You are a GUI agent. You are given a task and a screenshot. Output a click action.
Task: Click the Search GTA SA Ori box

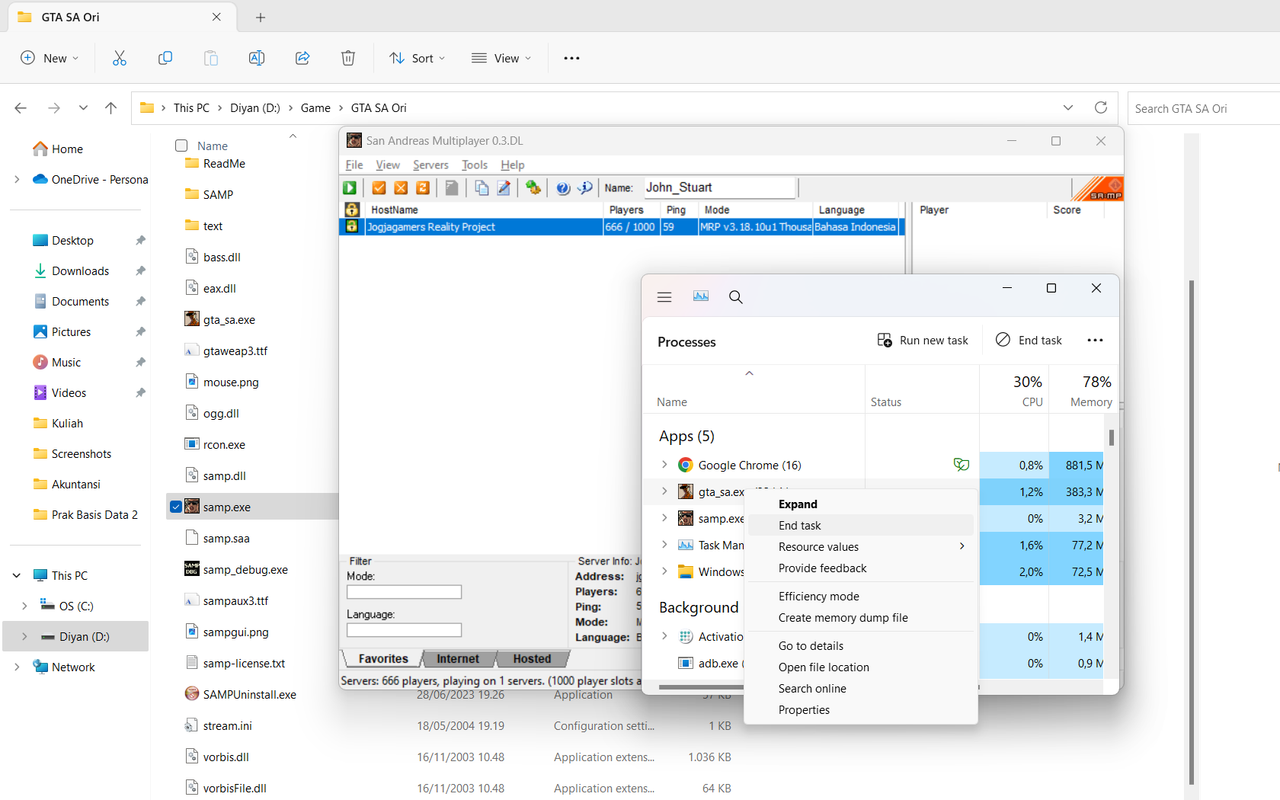[1203, 108]
